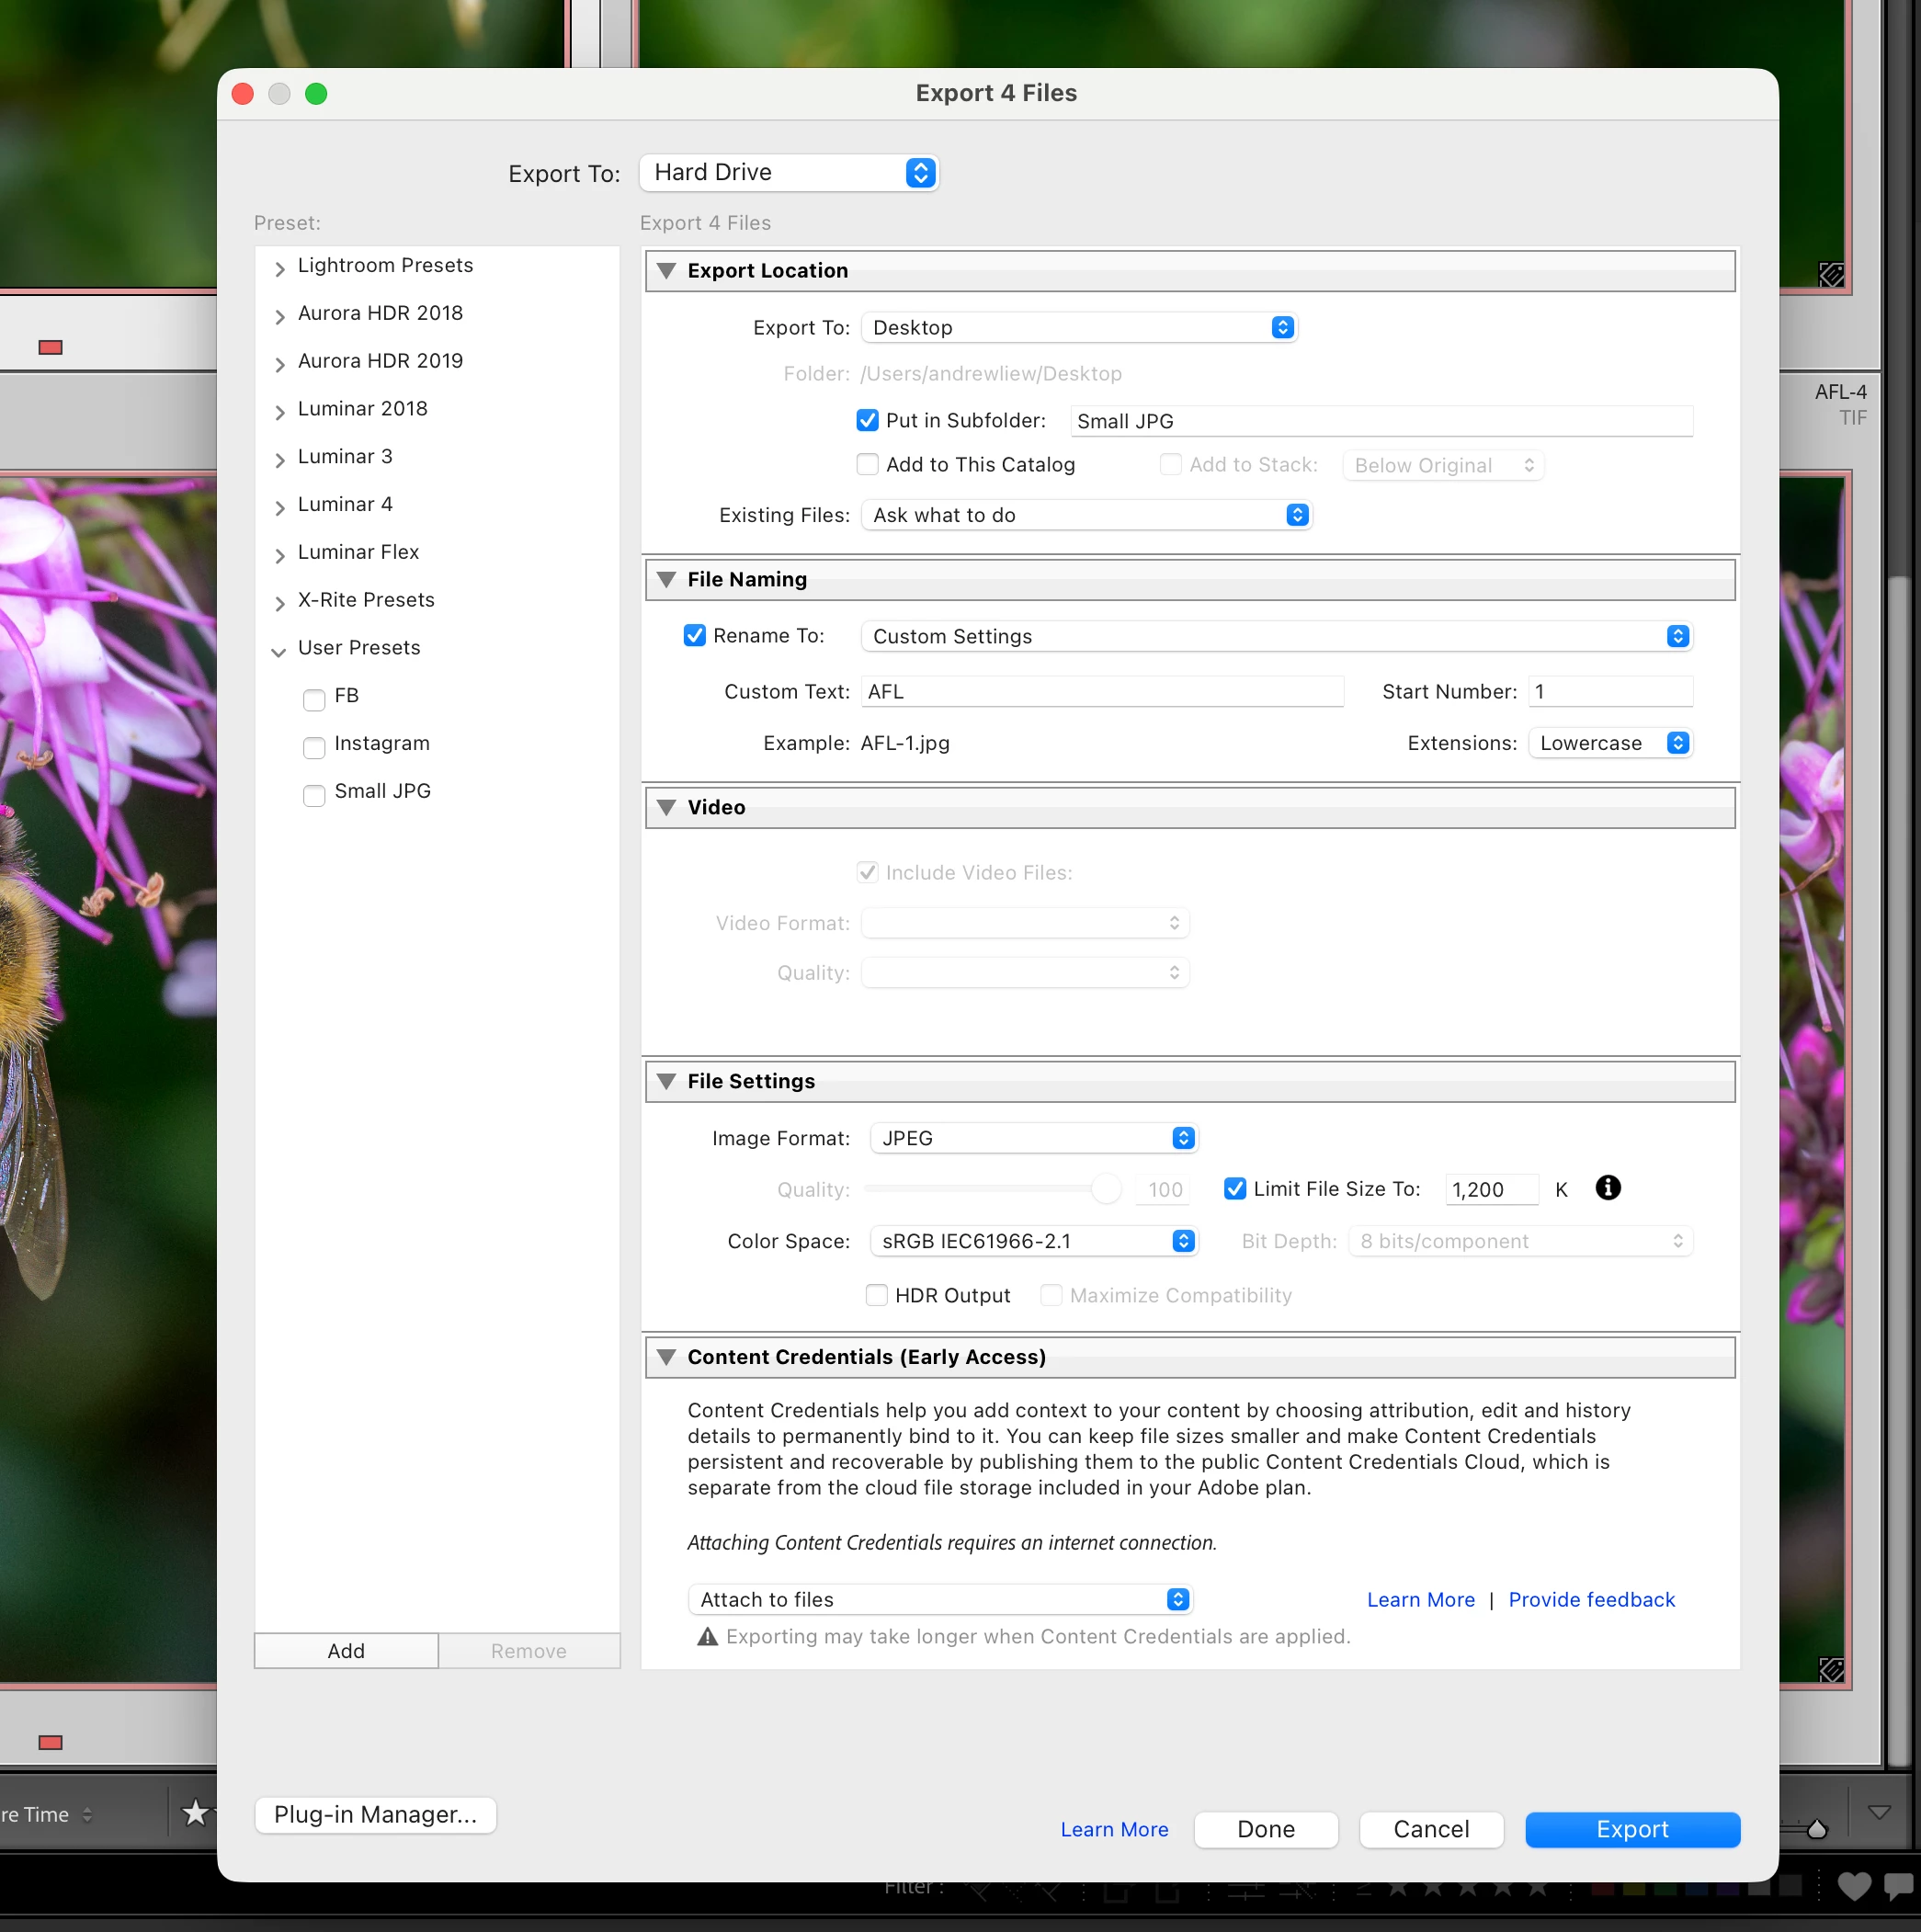
Task: Collapse the Content Credentials section
Action: tap(666, 1357)
